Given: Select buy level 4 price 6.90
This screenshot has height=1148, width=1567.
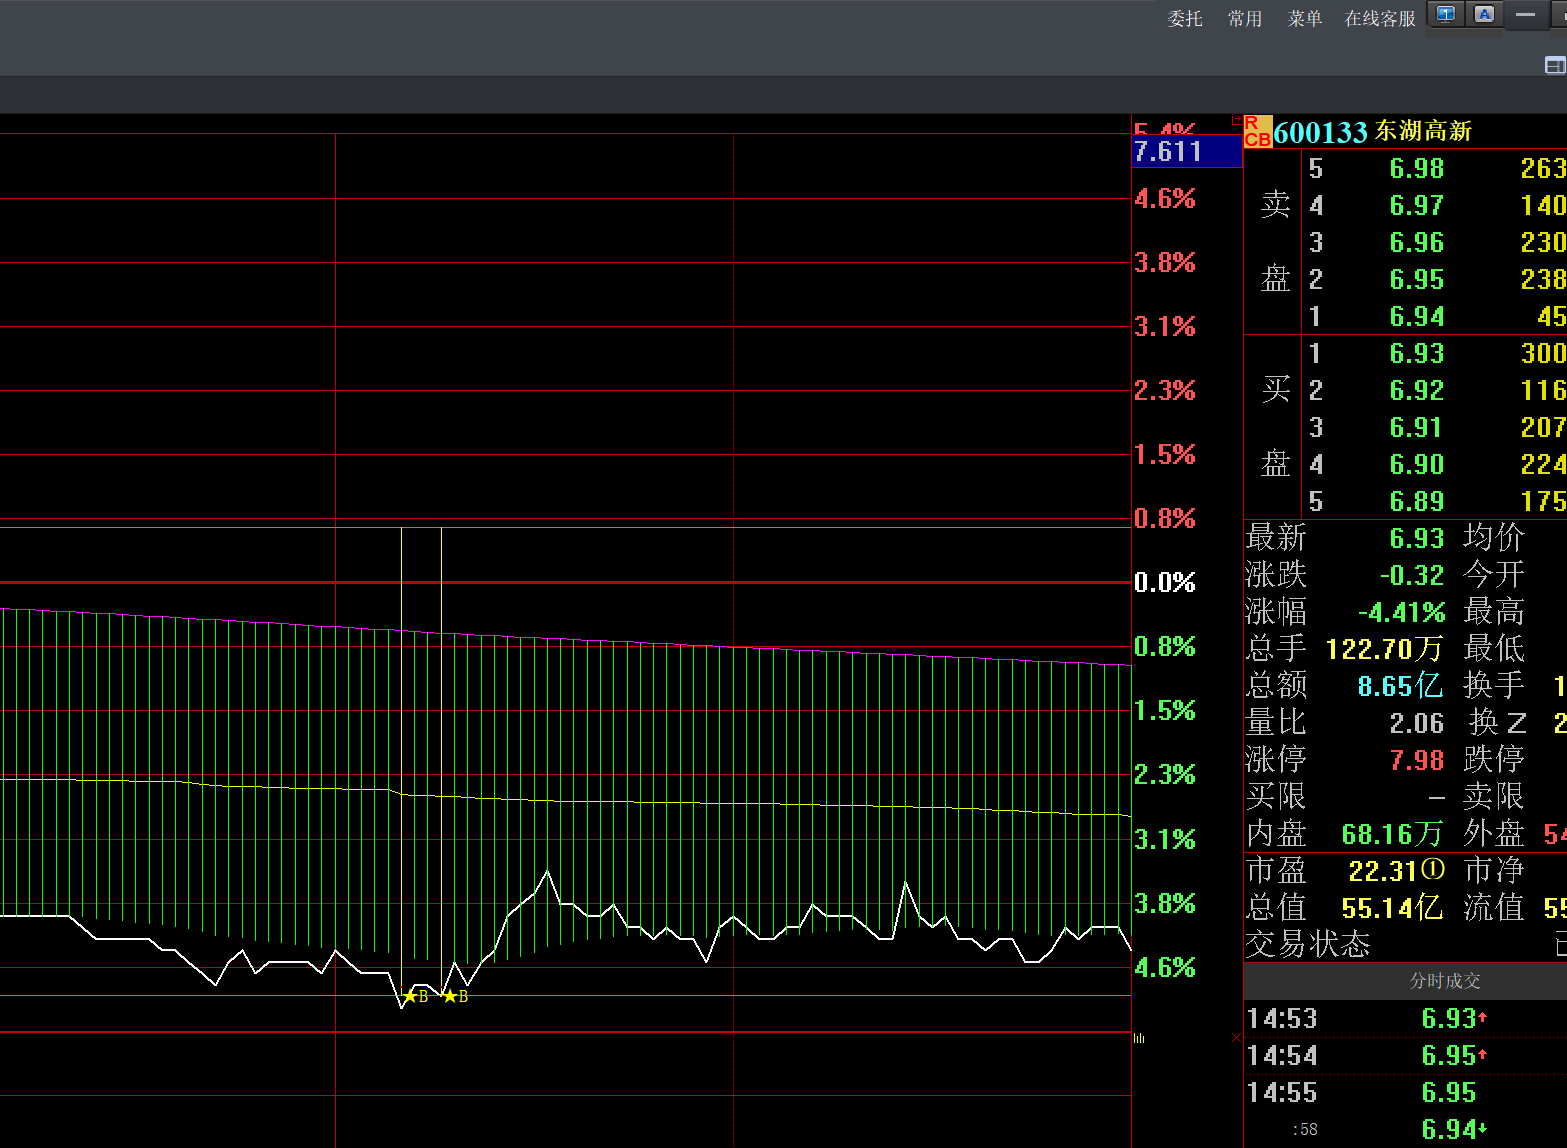Looking at the screenshot, I should 1417,465.
